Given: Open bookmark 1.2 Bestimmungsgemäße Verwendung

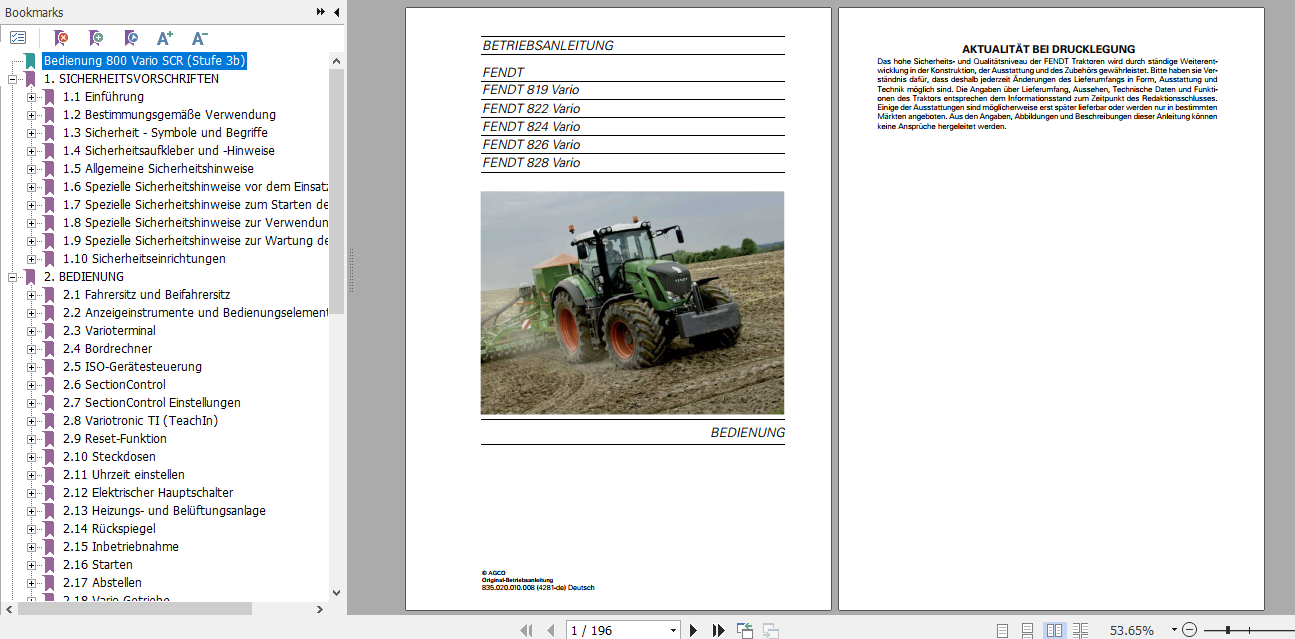Looking at the screenshot, I should [x=169, y=115].
